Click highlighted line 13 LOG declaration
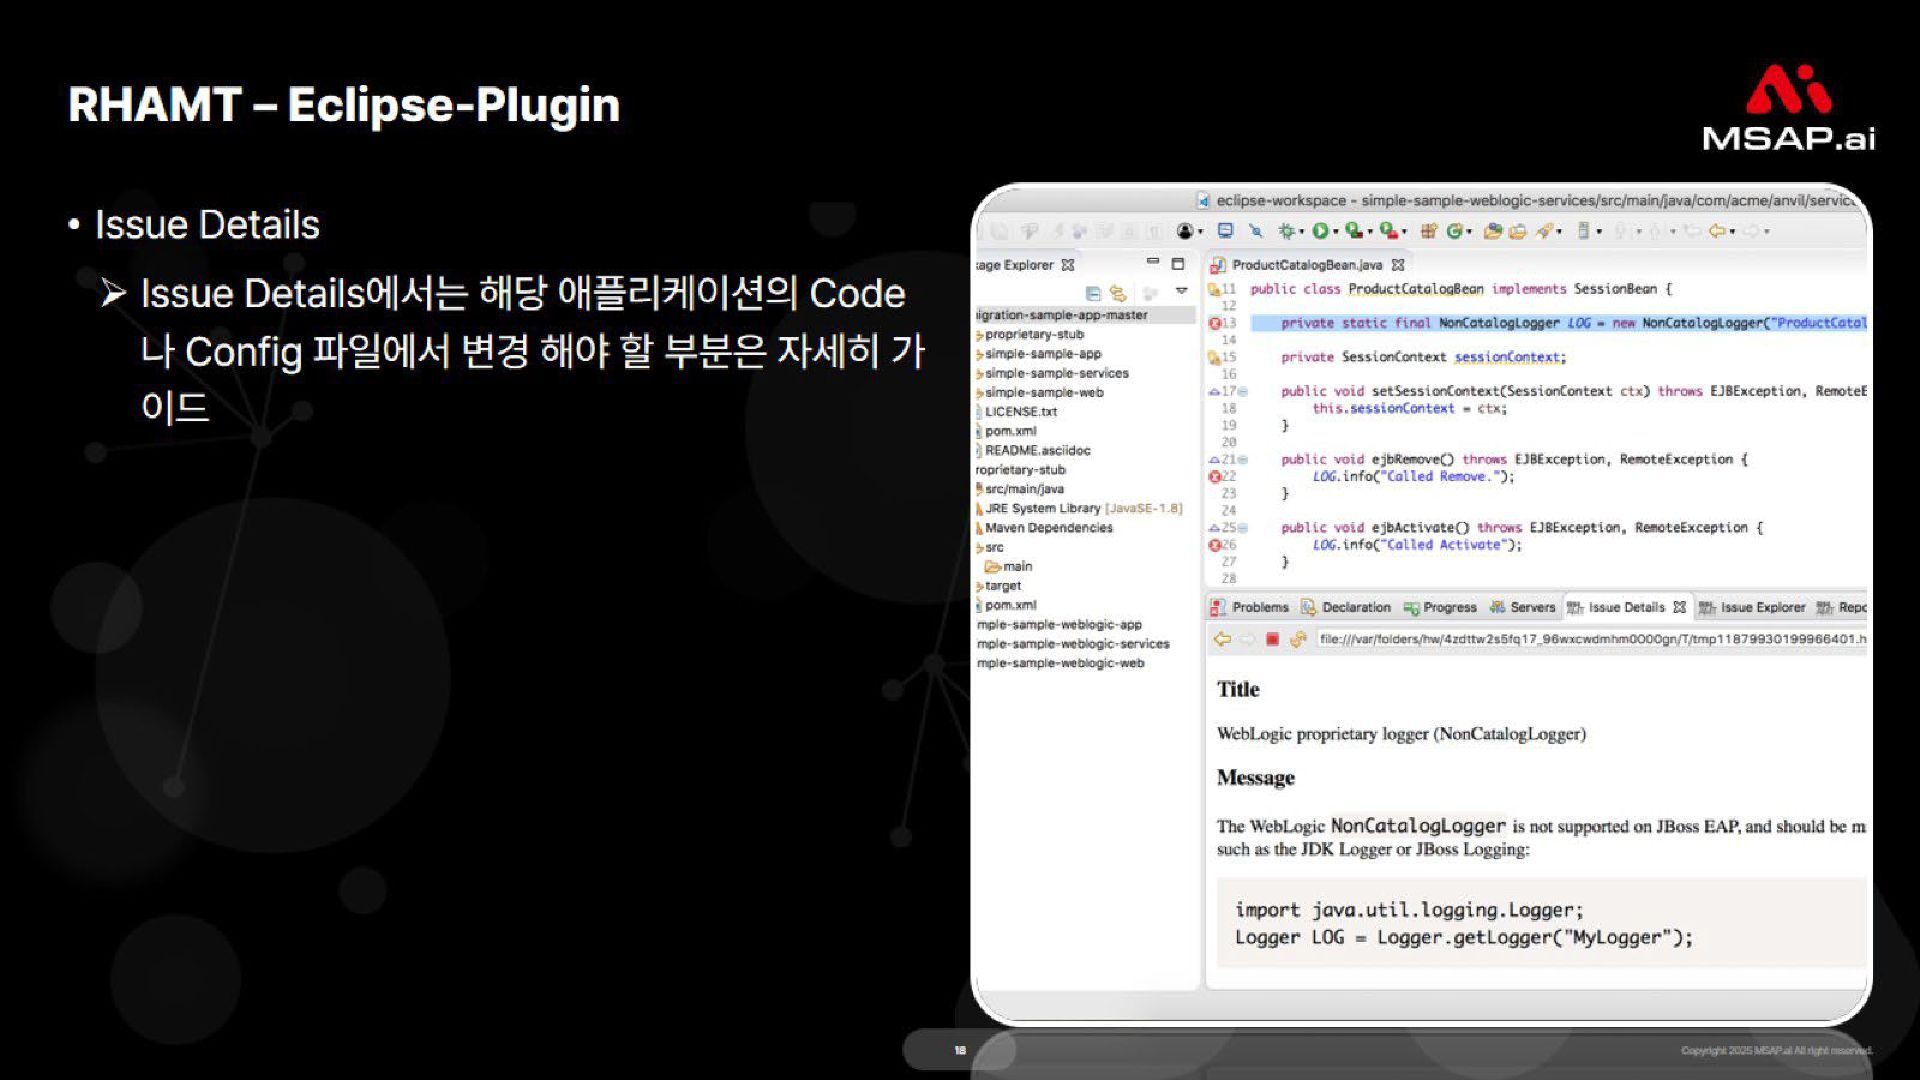Image resolution: width=1920 pixels, height=1080 pixels. [x=1558, y=323]
